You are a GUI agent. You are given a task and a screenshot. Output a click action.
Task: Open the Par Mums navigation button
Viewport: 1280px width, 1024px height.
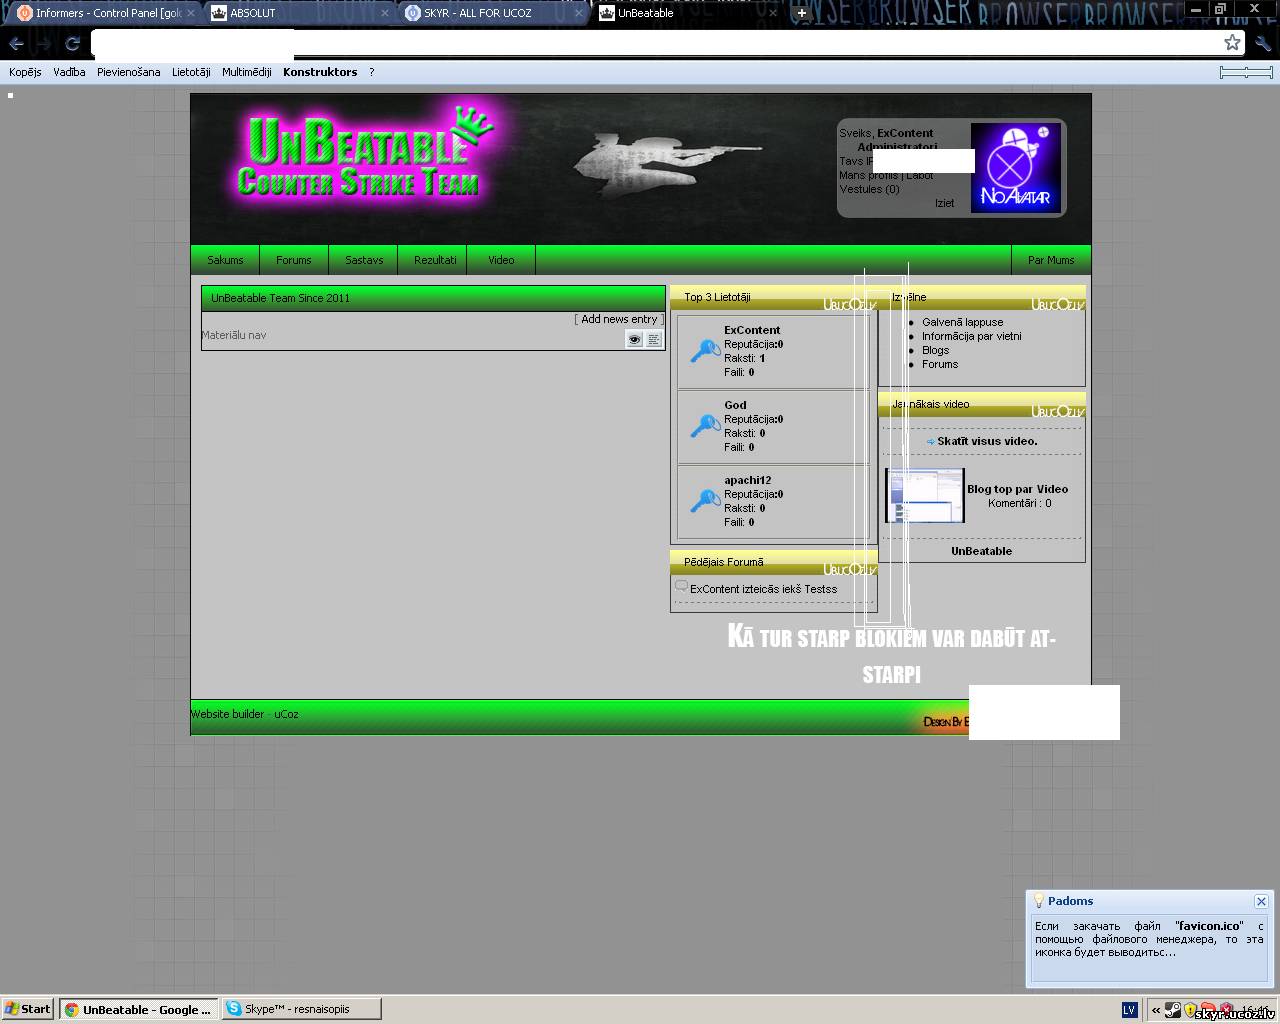(x=1051, y=260)
